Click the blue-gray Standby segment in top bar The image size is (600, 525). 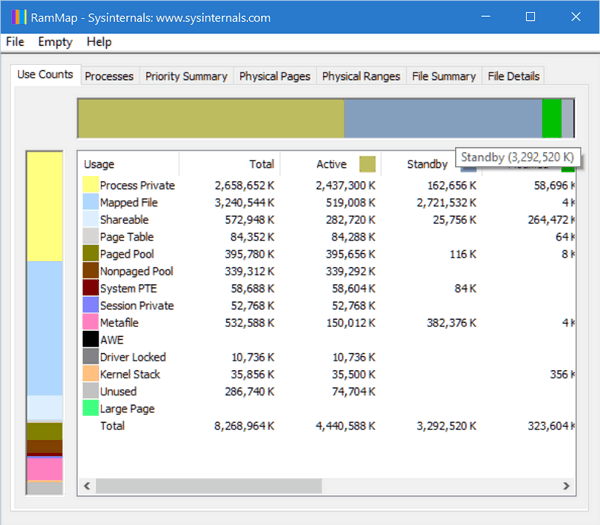click(443, 118)
